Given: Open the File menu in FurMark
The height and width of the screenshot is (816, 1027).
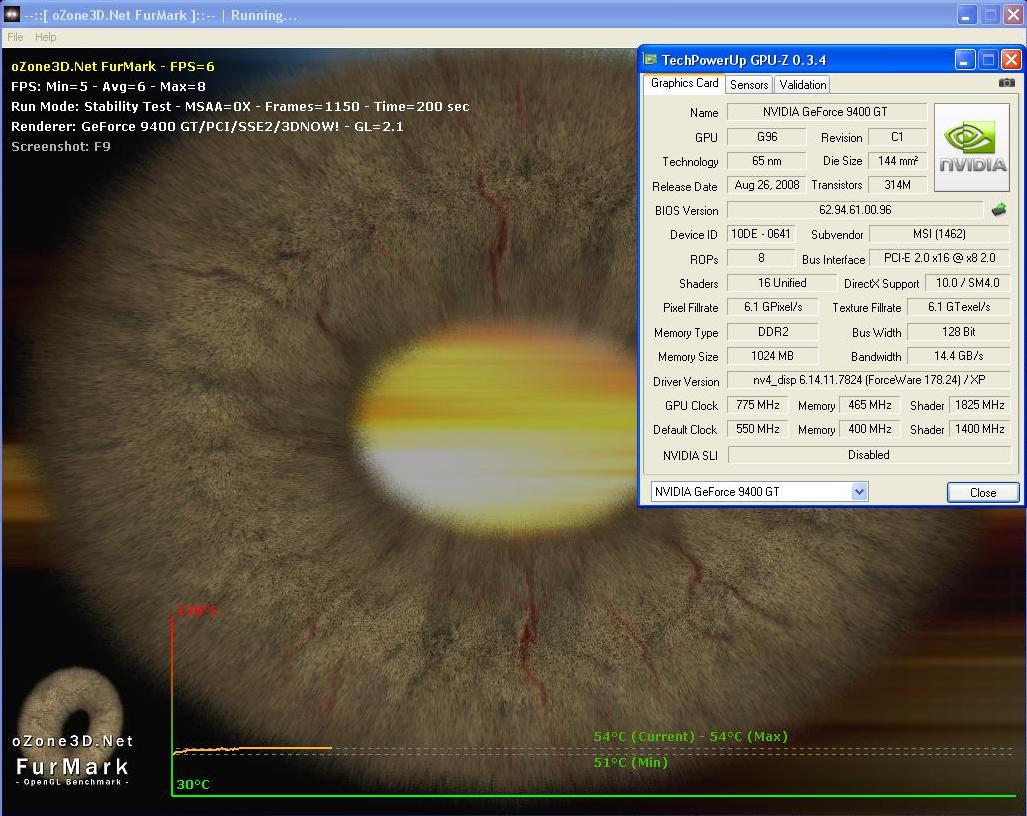Looking at the screenshot, I should pyautogui.click(x=15, y=37).
